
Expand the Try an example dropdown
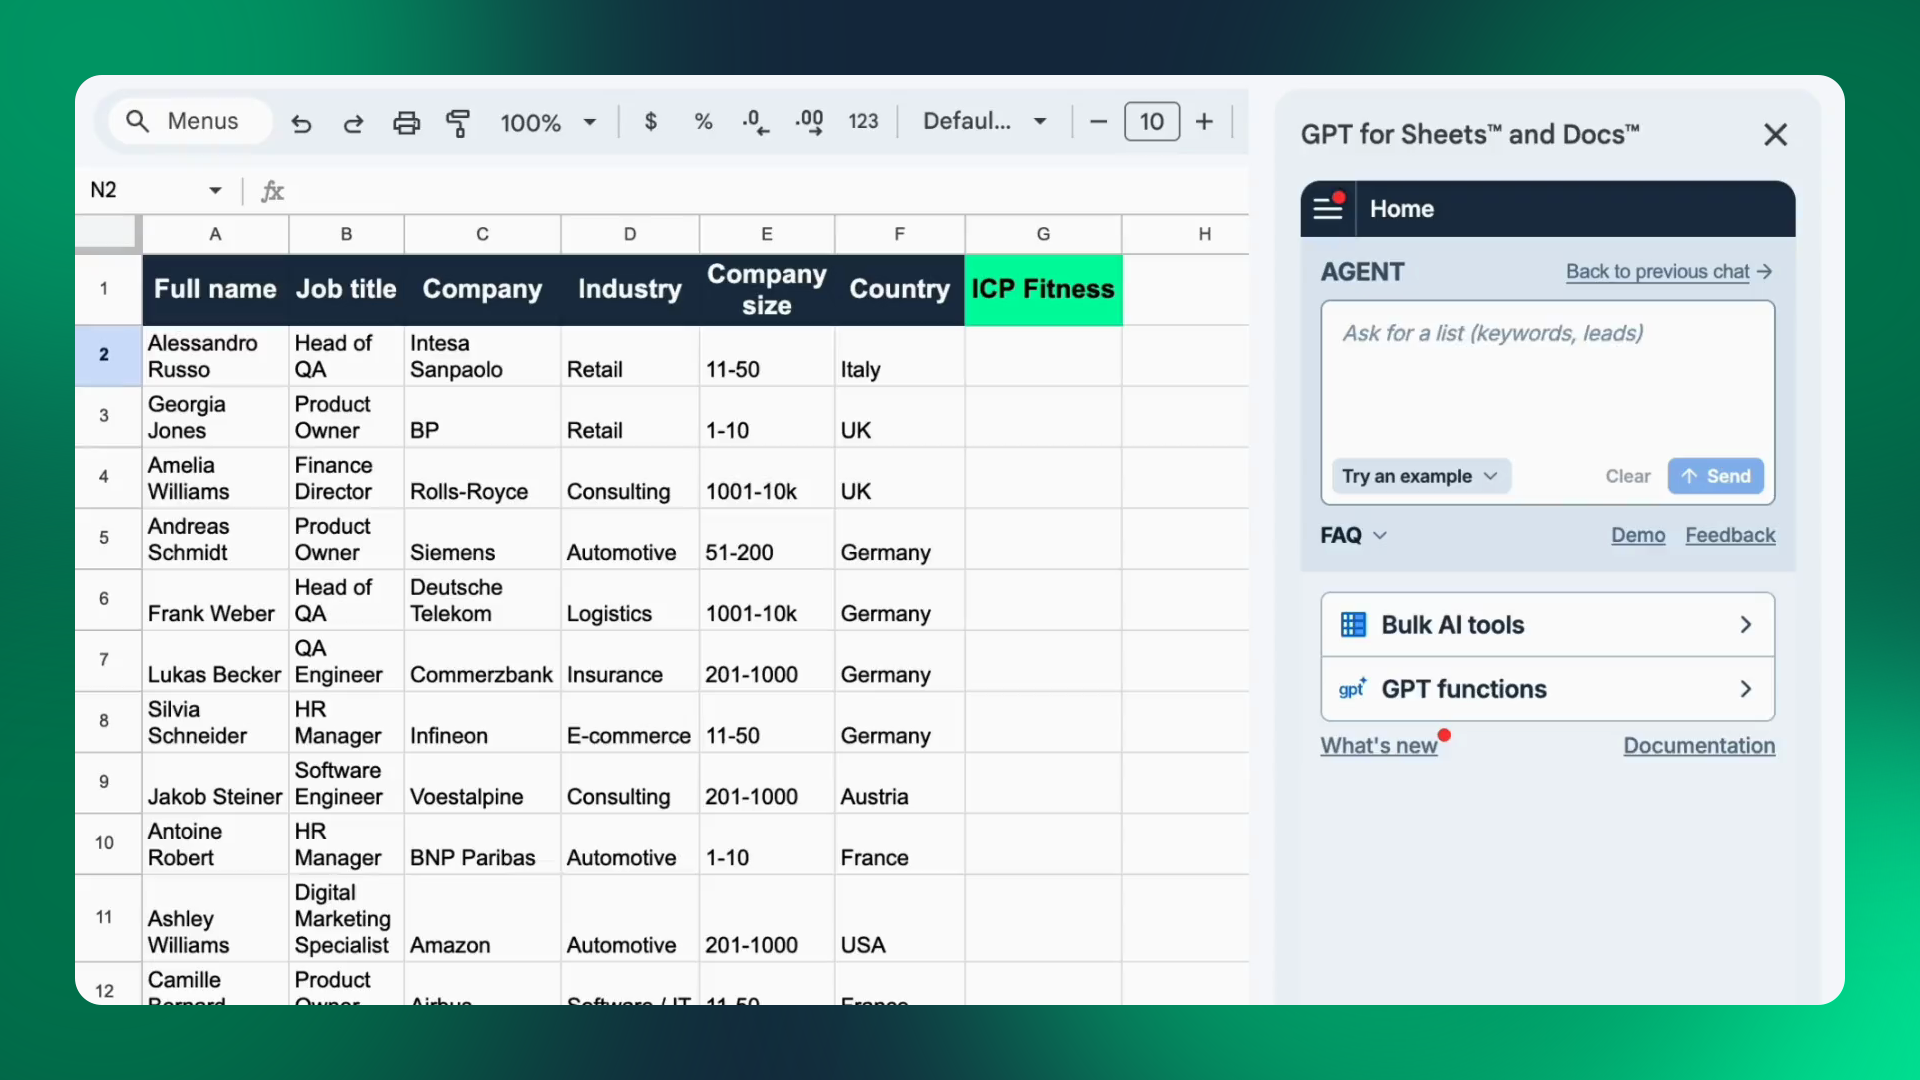[1419, 476]
